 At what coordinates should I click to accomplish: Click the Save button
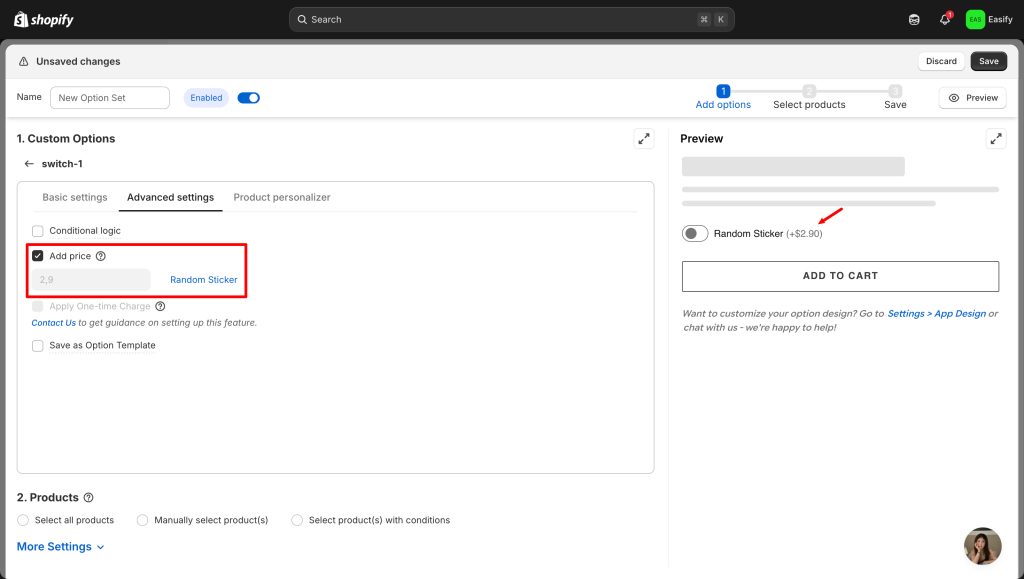(988, 61)
